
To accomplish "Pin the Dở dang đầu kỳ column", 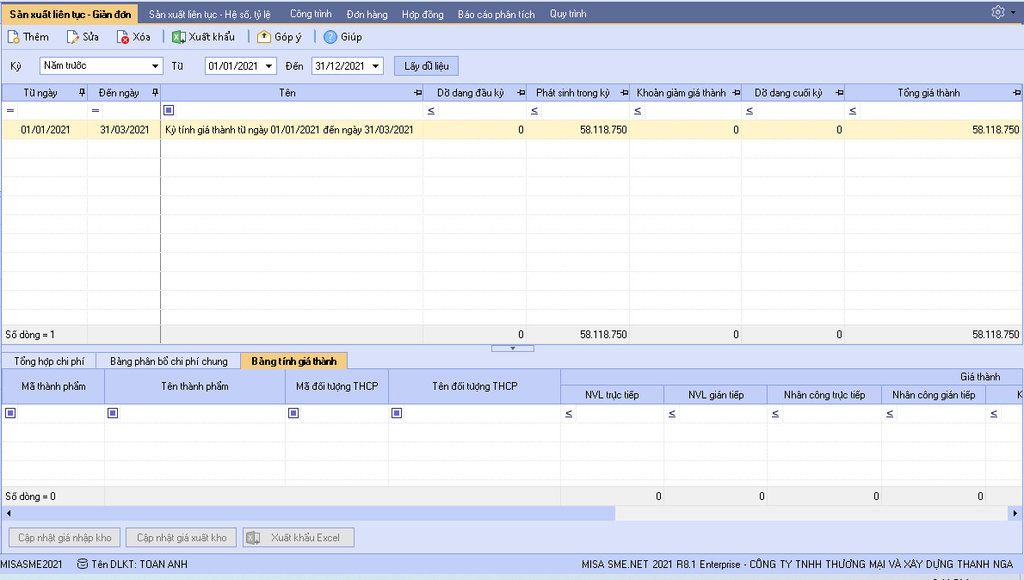I will point(521,93).
